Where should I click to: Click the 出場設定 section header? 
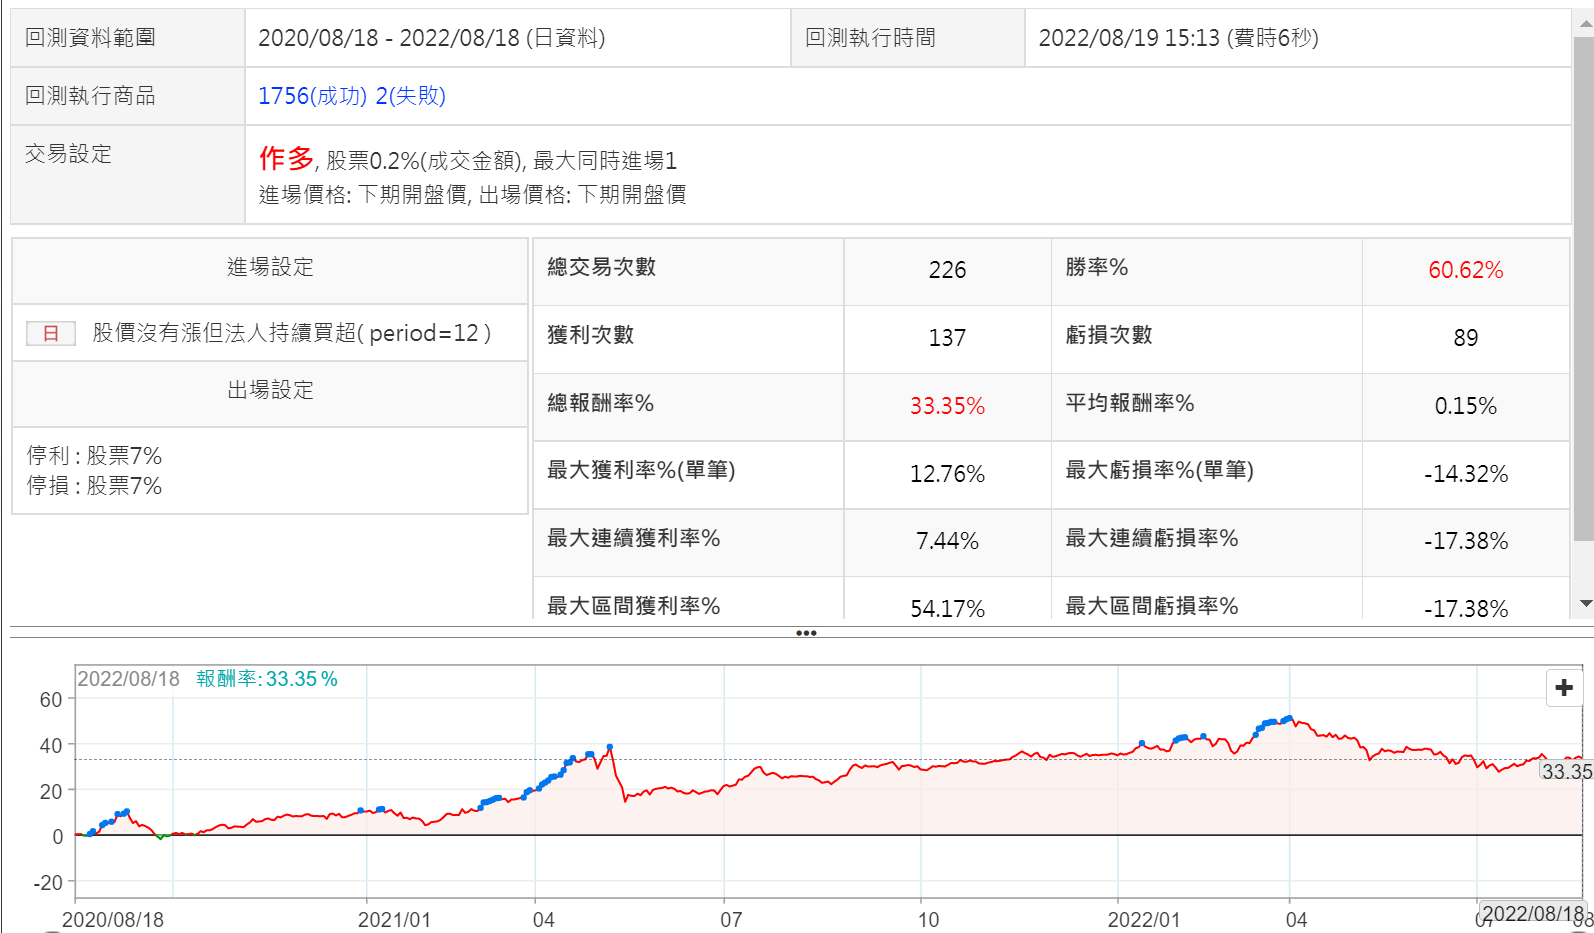point(270,390)
